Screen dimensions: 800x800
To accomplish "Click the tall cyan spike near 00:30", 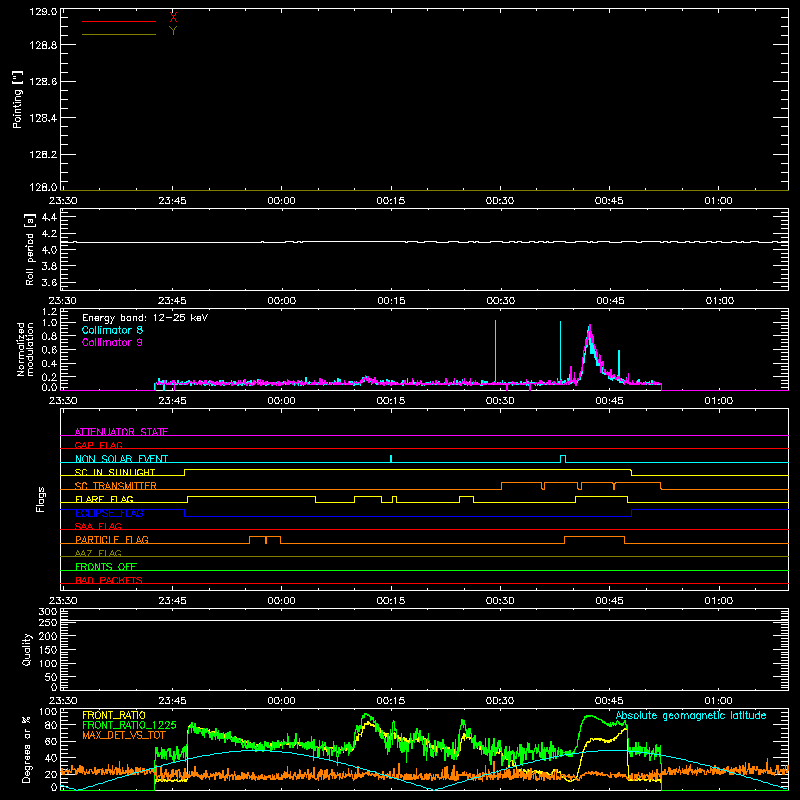I will coord(495,351).
